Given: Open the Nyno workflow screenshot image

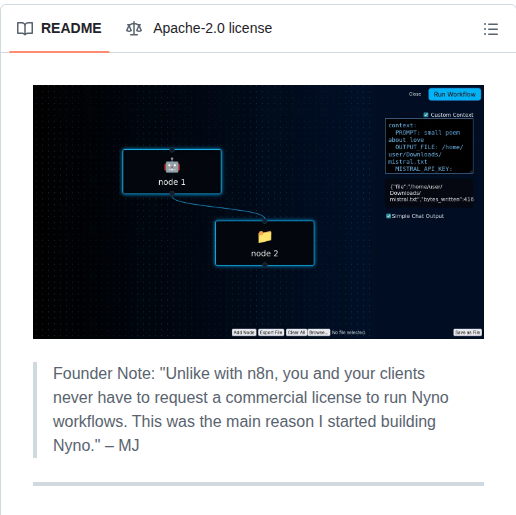Looking at the screenshot, I should point(258,212).
